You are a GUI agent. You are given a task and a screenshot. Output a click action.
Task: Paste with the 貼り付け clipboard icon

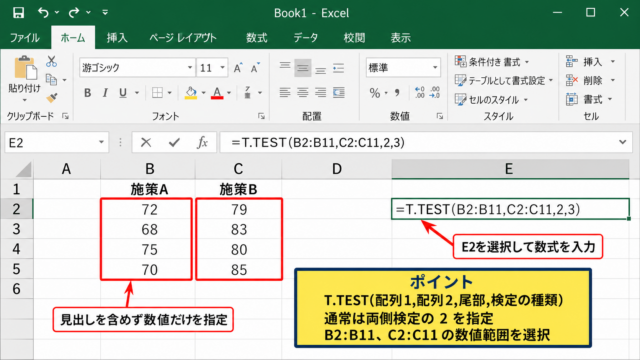25,69
